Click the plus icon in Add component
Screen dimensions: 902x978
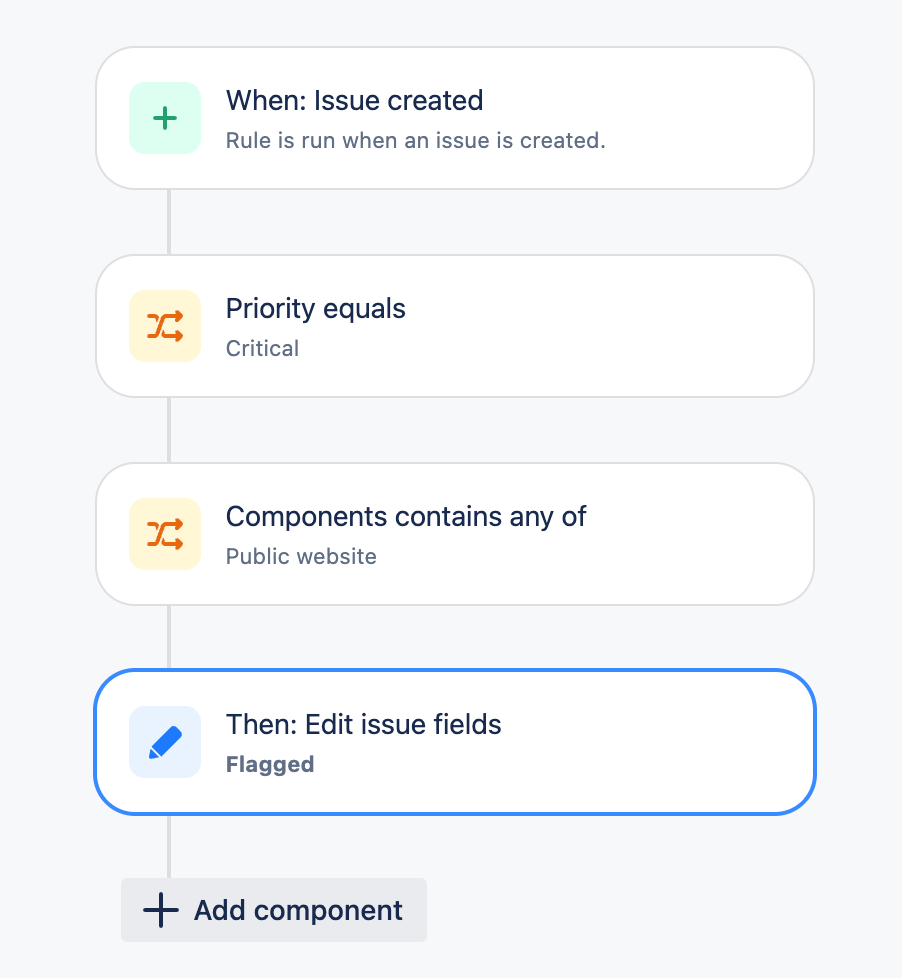coord(161,910)
